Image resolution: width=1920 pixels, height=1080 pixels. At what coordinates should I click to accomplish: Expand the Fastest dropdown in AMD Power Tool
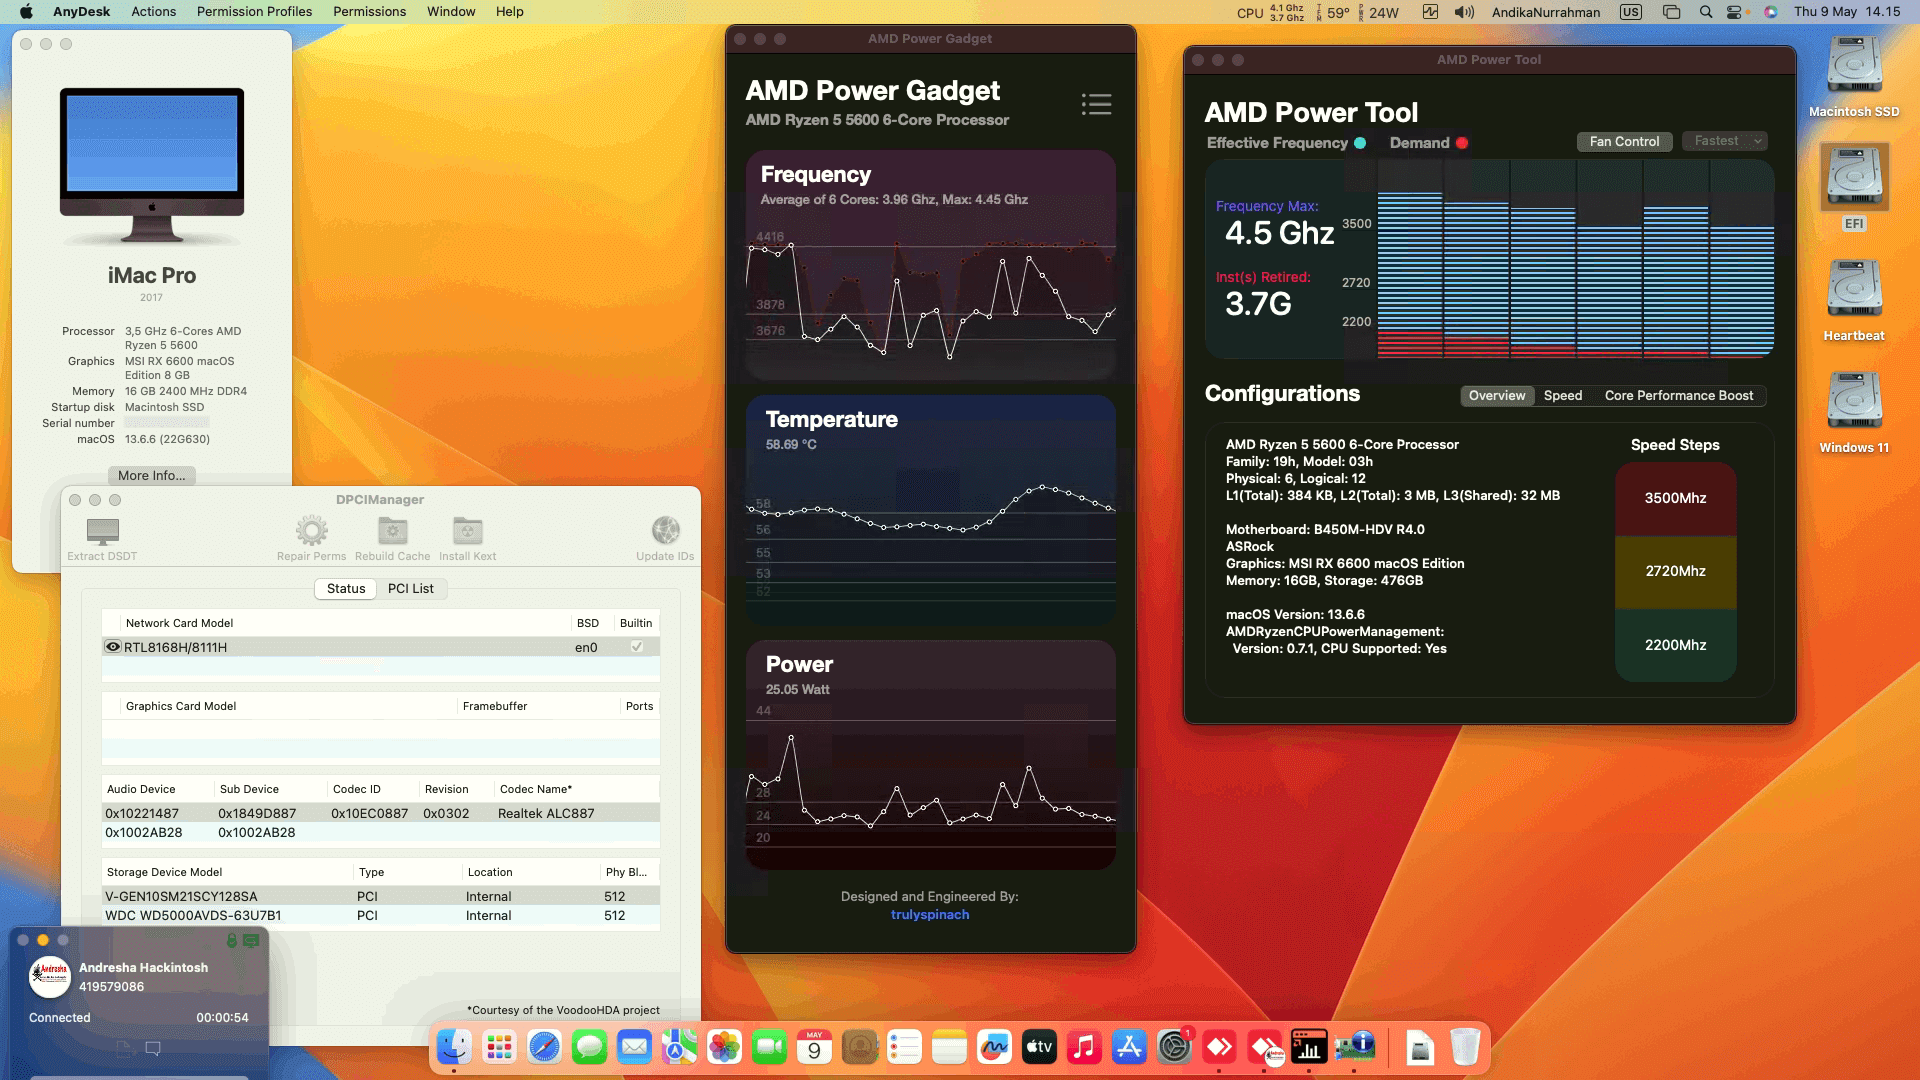(x=1726, y=141)
